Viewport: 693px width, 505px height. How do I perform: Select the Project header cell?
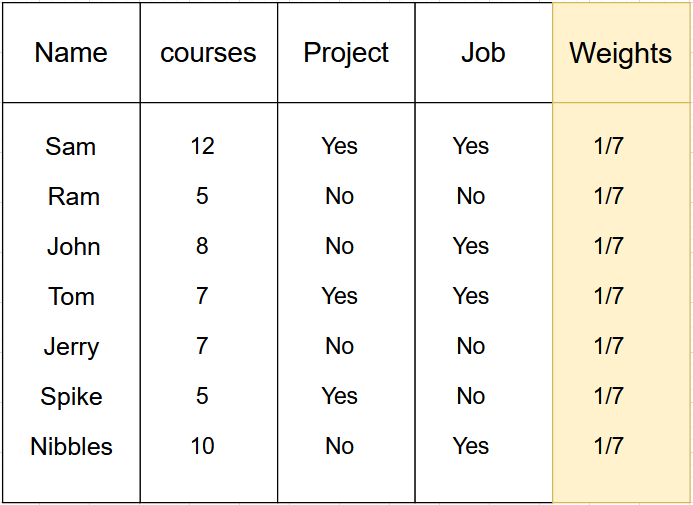346,53
